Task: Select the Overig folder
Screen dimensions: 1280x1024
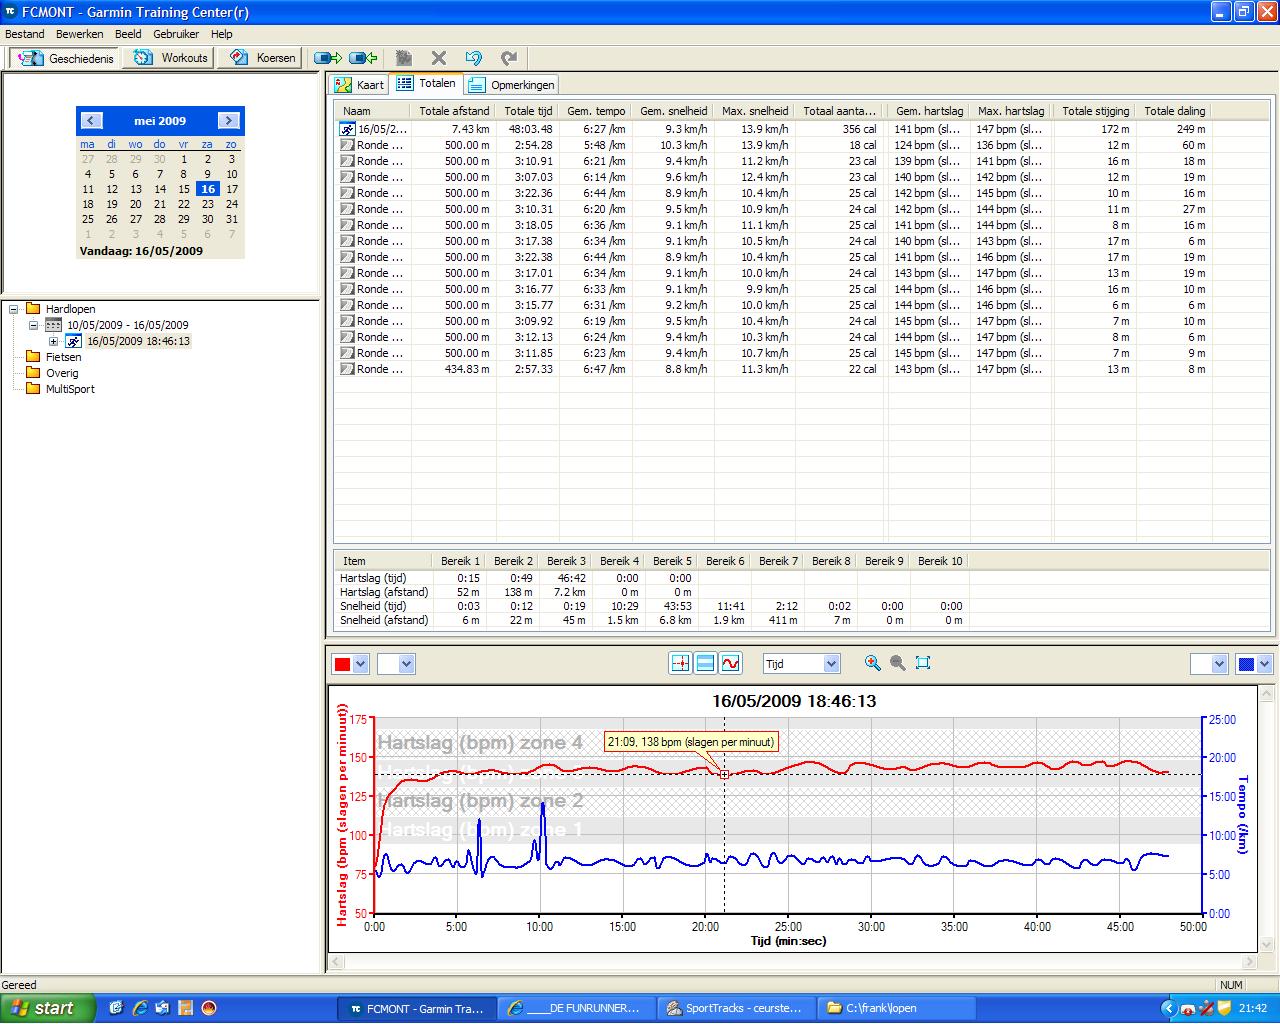Action: (x=61, y=373)
